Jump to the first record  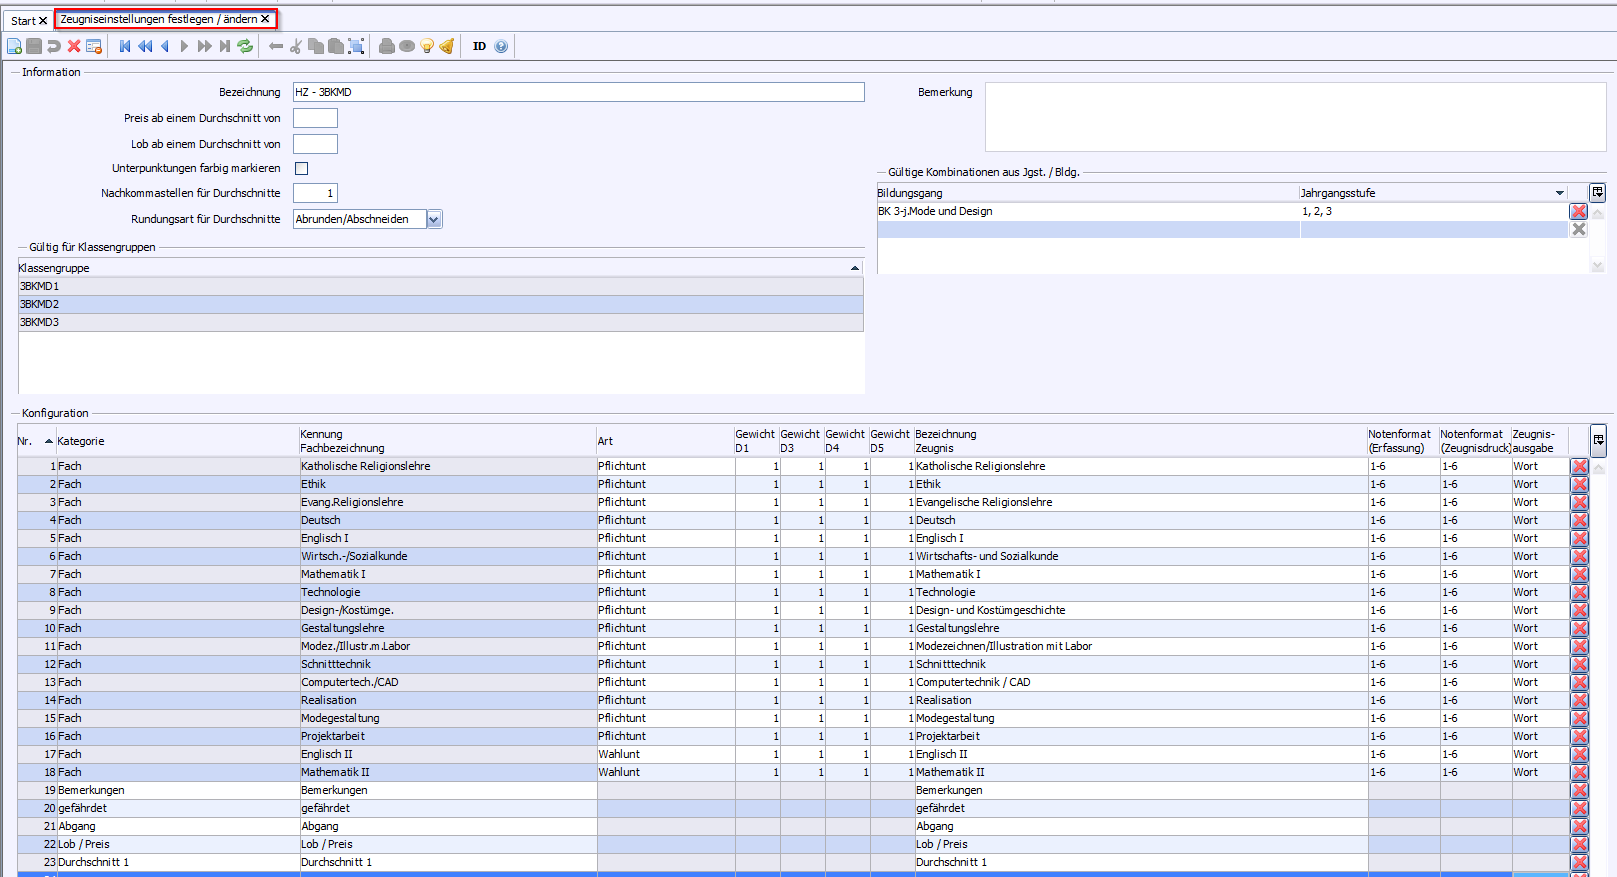pos(125,46)
